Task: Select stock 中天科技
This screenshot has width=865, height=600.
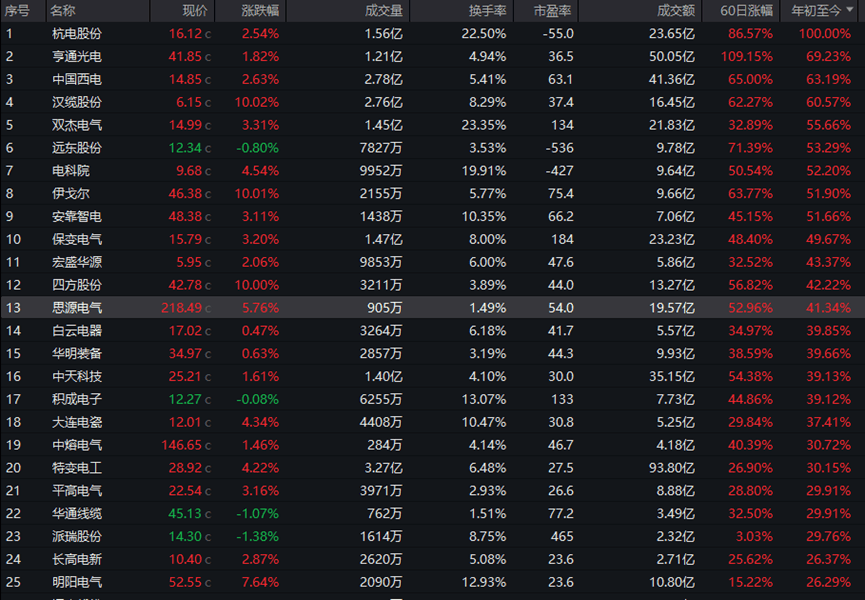Action: tap(77, 377)
